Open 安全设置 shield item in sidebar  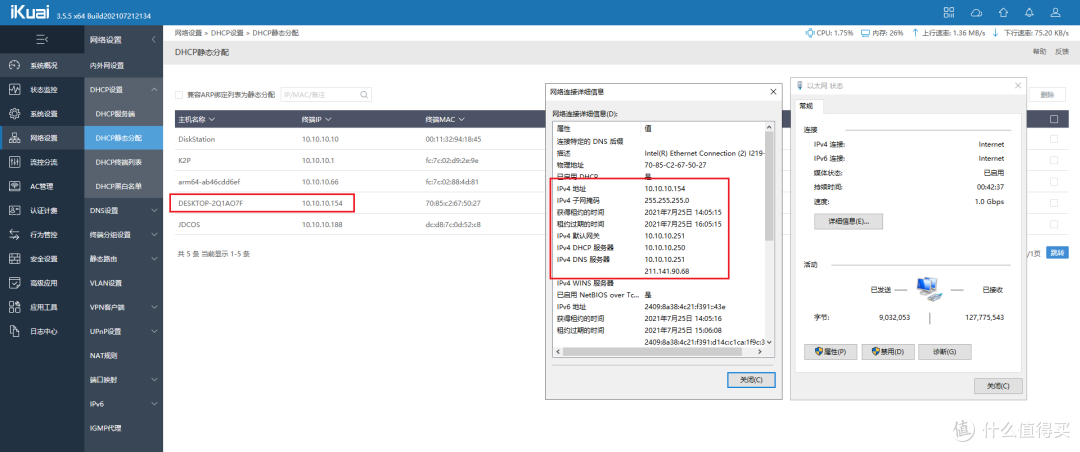42,259
